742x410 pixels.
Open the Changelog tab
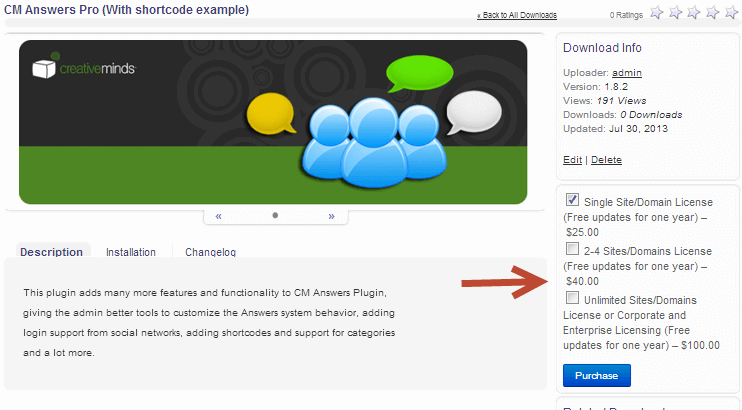(x=210, y=252)
